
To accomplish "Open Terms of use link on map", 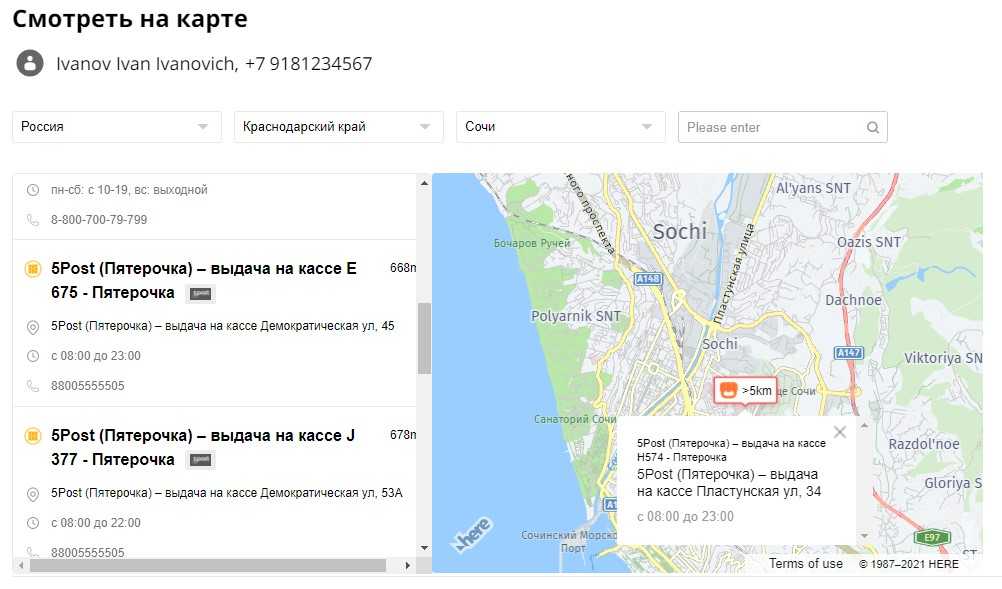I will pos(805,564).
